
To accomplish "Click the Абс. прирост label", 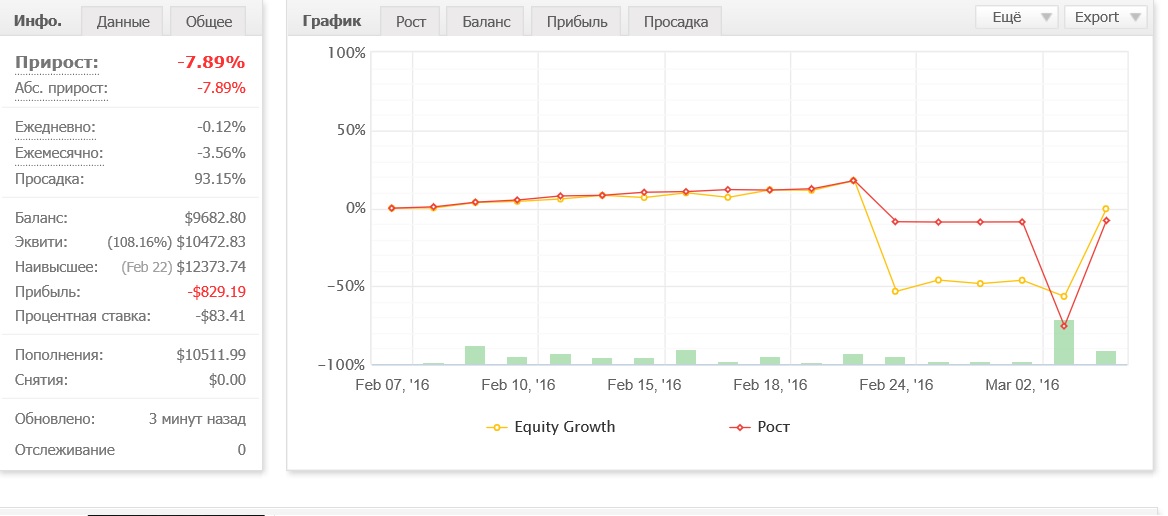I will (61, 89).
